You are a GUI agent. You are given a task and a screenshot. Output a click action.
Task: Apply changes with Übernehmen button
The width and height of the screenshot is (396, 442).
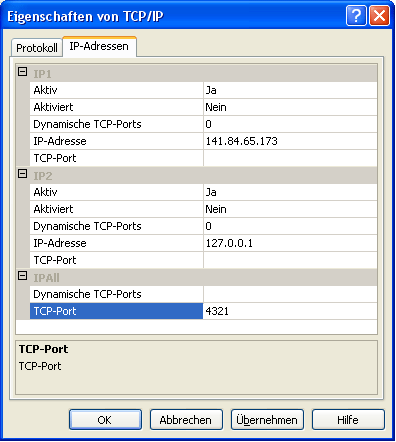coord(267,420)
